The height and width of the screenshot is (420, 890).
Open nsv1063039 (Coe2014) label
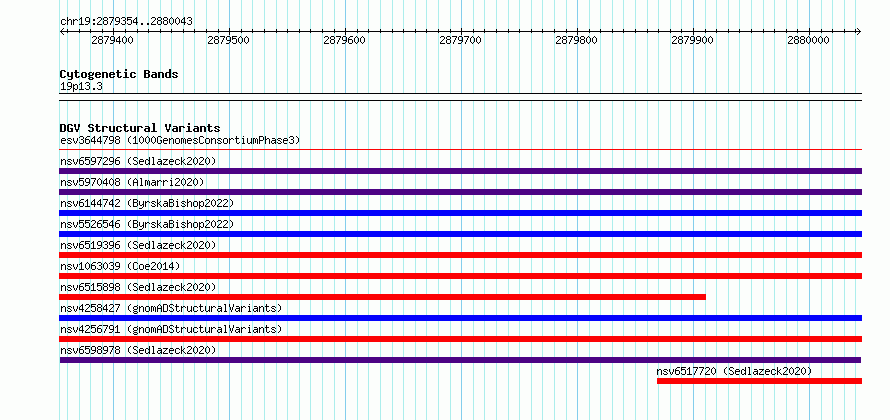tap(120, 266)
